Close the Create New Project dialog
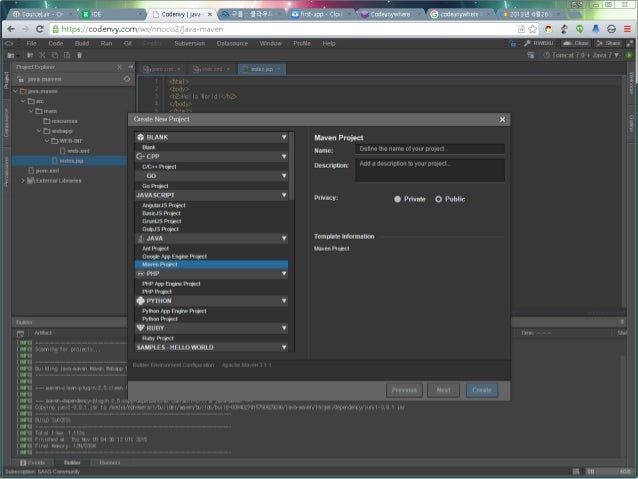Image resolution: width=638 pixels, height=479 pixels. 502,119
